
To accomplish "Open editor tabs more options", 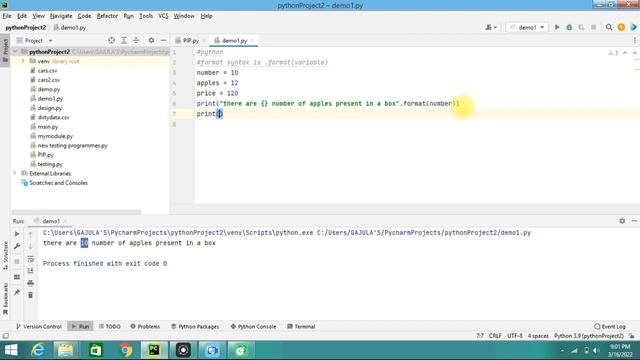I will [x=635, y=40].
